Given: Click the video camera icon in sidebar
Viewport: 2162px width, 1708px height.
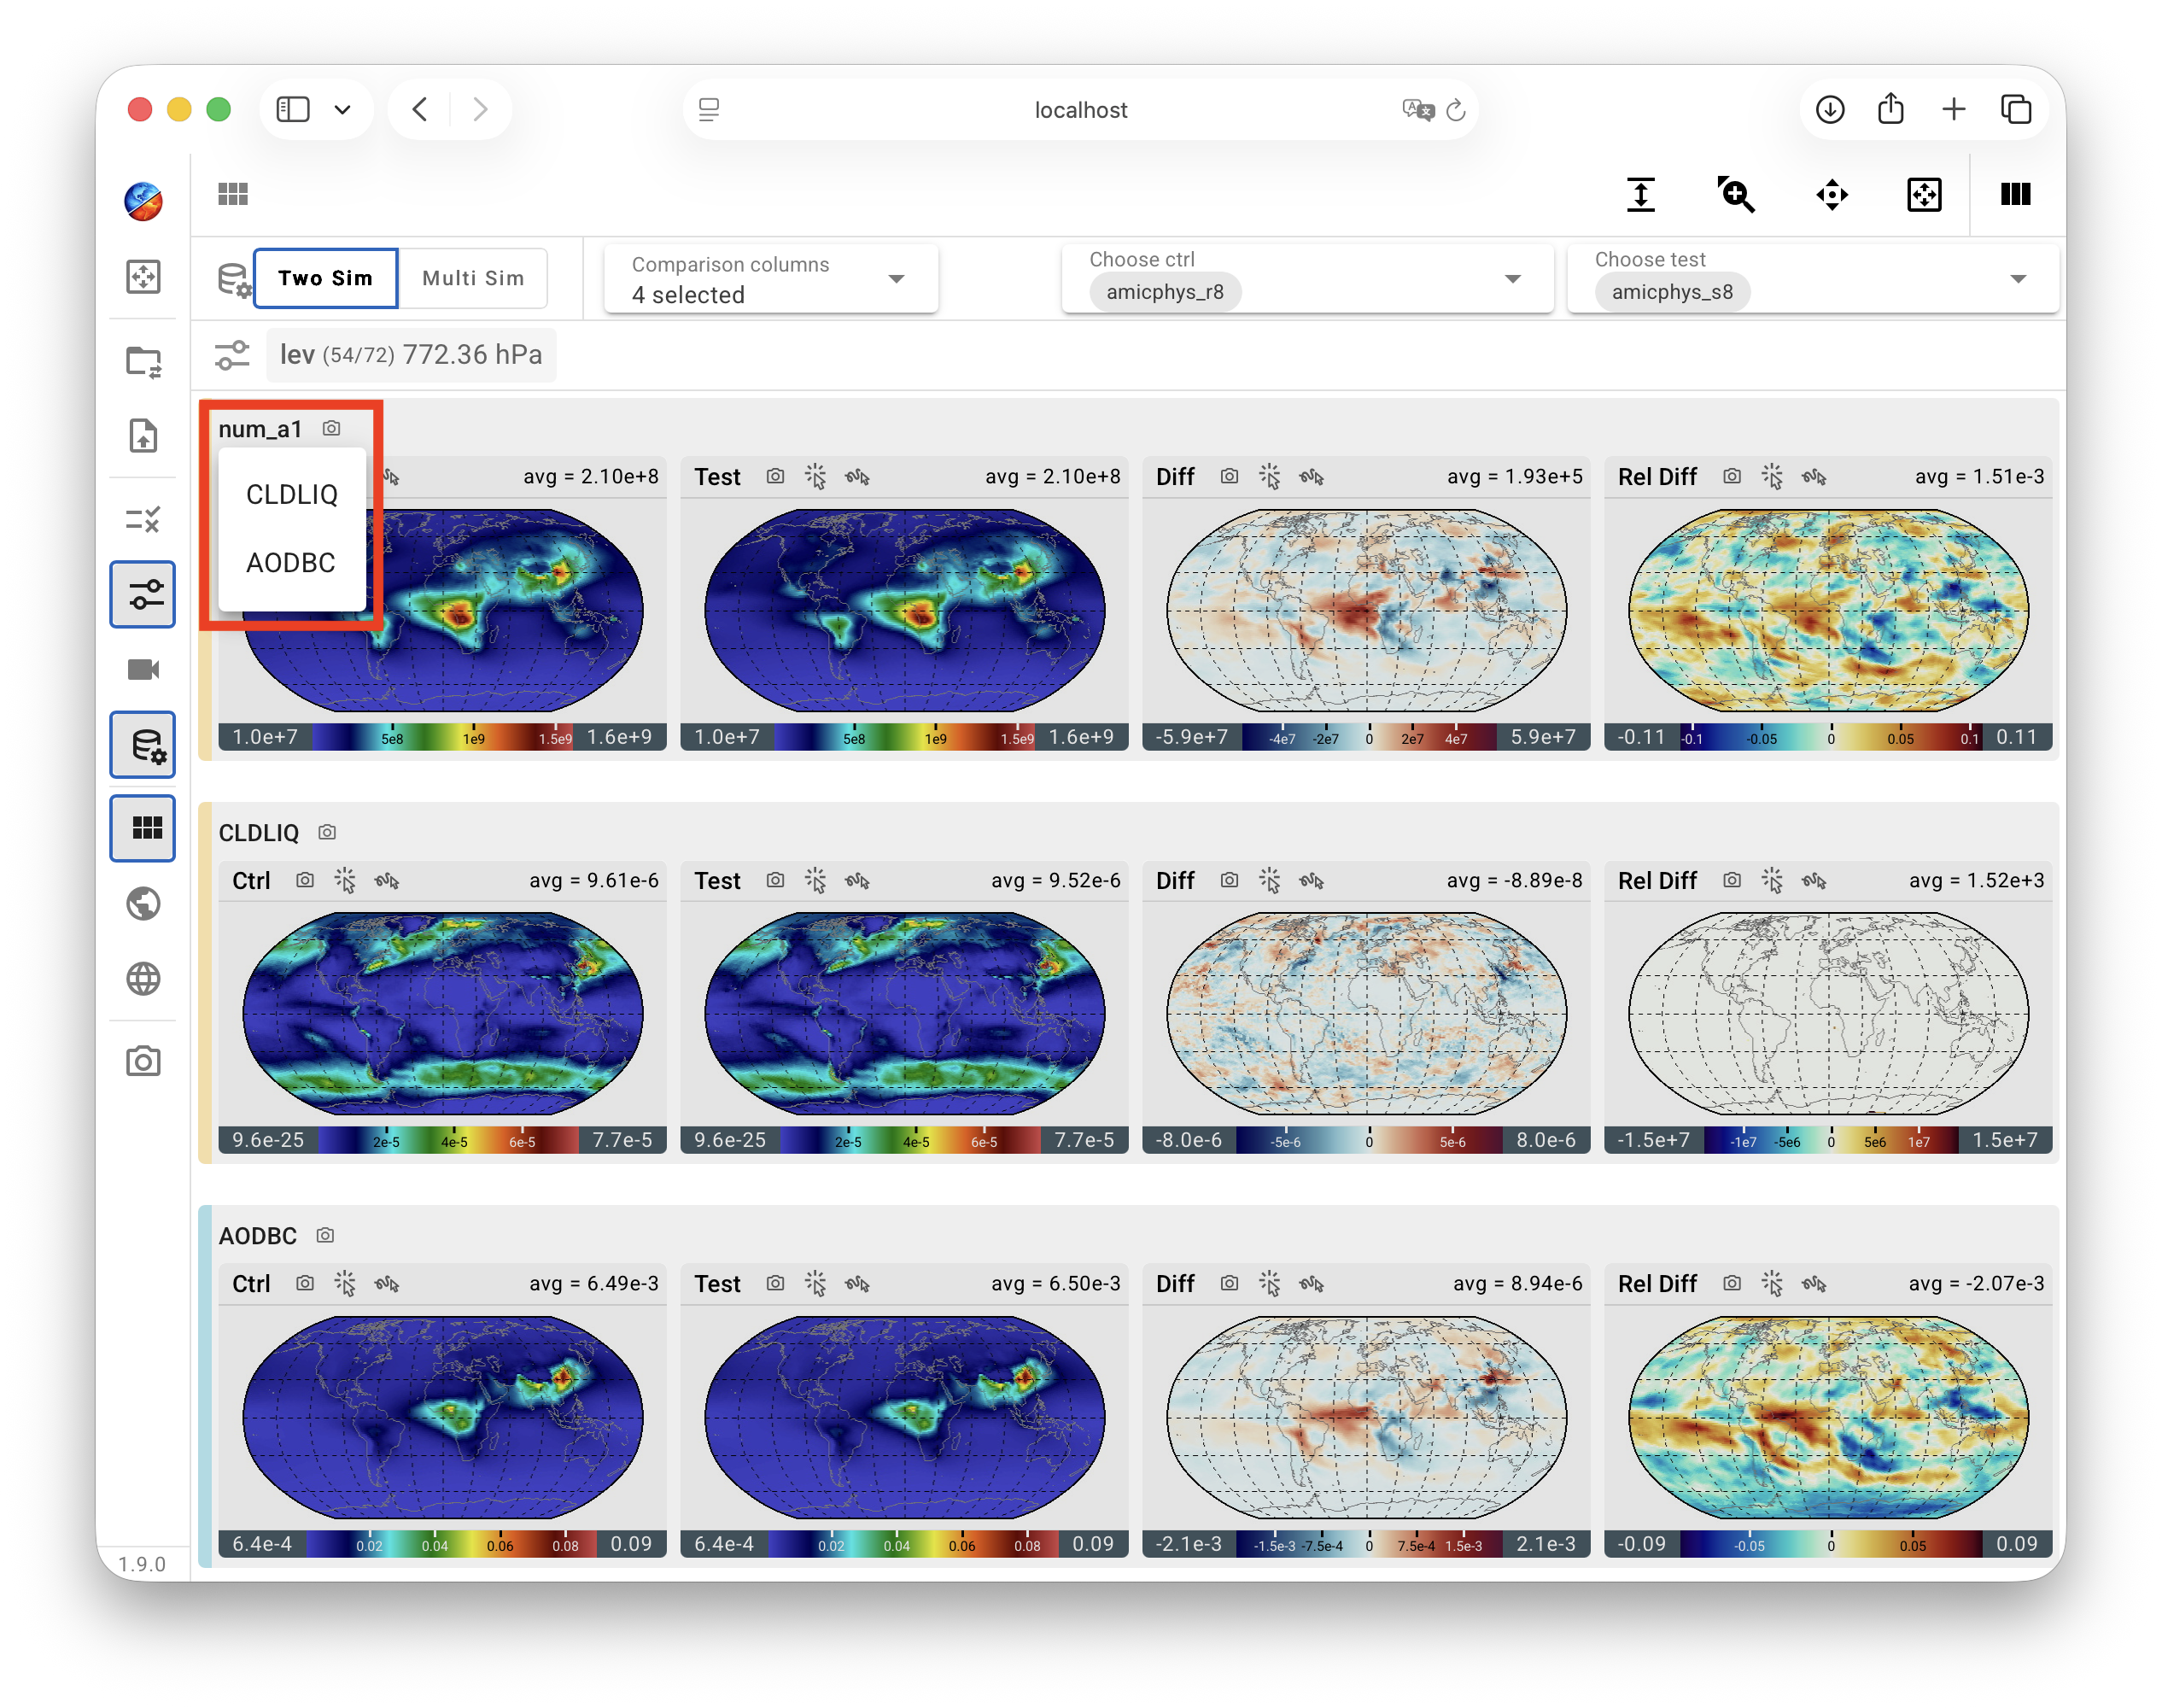Looking at the screenshot, I should coord(143,669).
